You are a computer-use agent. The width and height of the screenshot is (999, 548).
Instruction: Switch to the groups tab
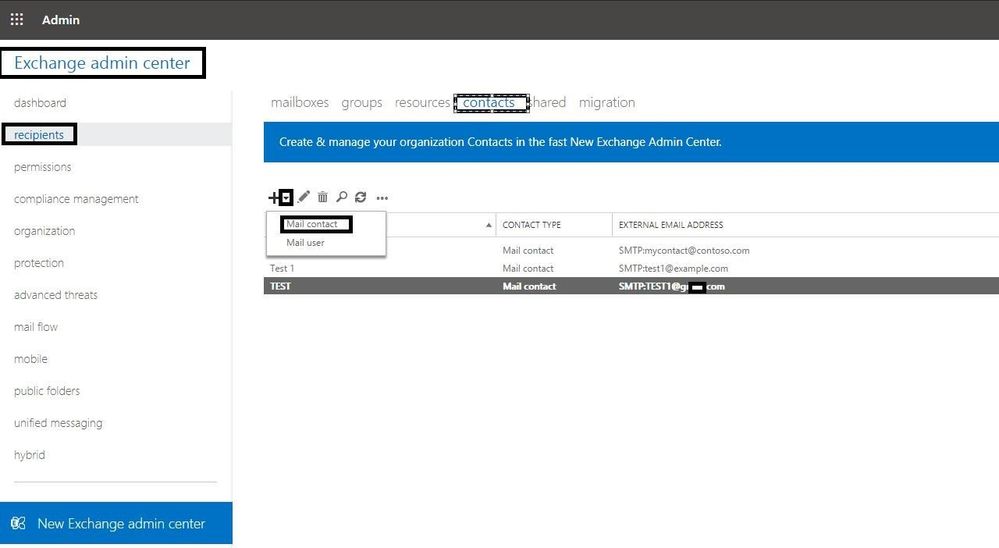coord(361,103)
